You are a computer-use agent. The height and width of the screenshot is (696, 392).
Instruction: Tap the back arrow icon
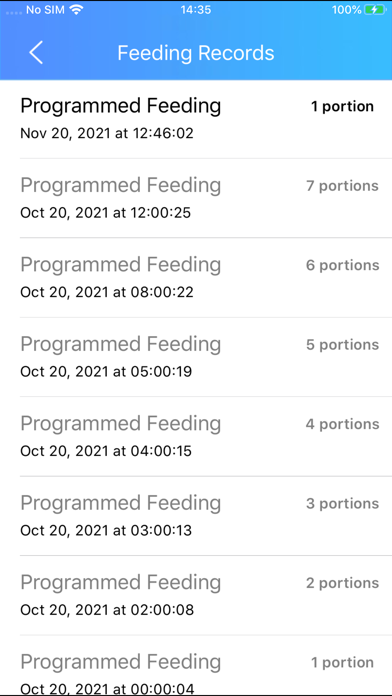[x=36, y=53]
